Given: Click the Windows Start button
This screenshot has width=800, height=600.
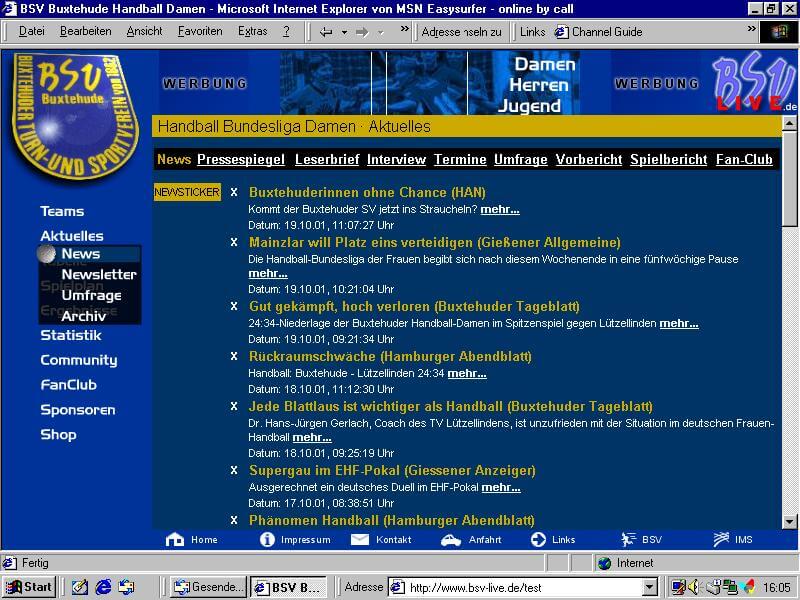Looking at the screenshot, I should click(x=29, y=587).
